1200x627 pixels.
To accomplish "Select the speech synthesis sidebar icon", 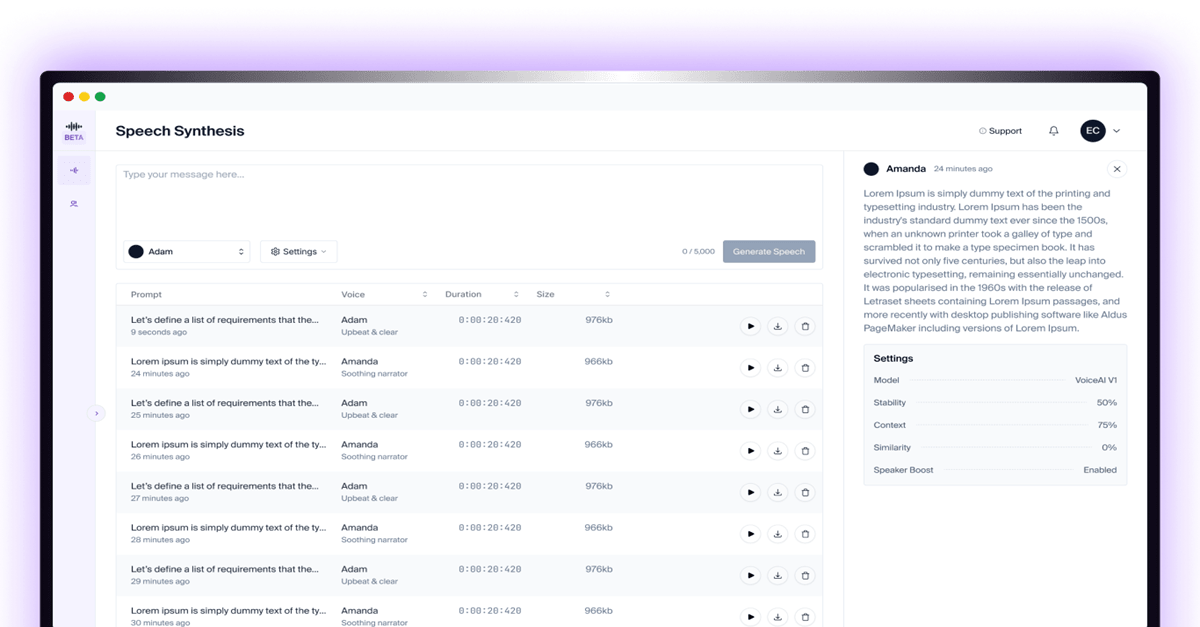I will click(73, 170).
